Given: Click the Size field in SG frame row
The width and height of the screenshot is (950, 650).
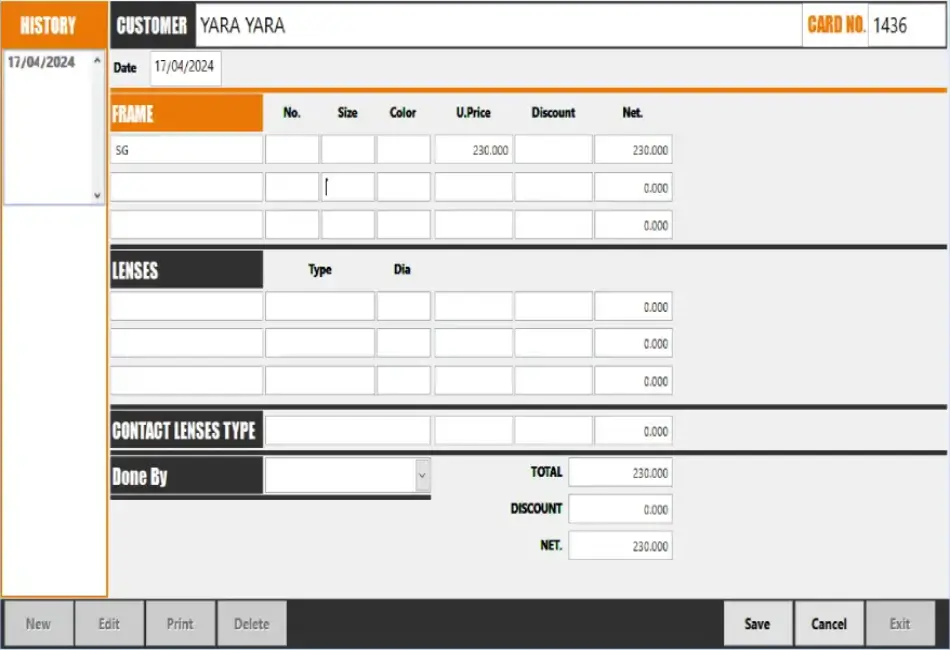Looking at the screenshot, I should point(348,150).
